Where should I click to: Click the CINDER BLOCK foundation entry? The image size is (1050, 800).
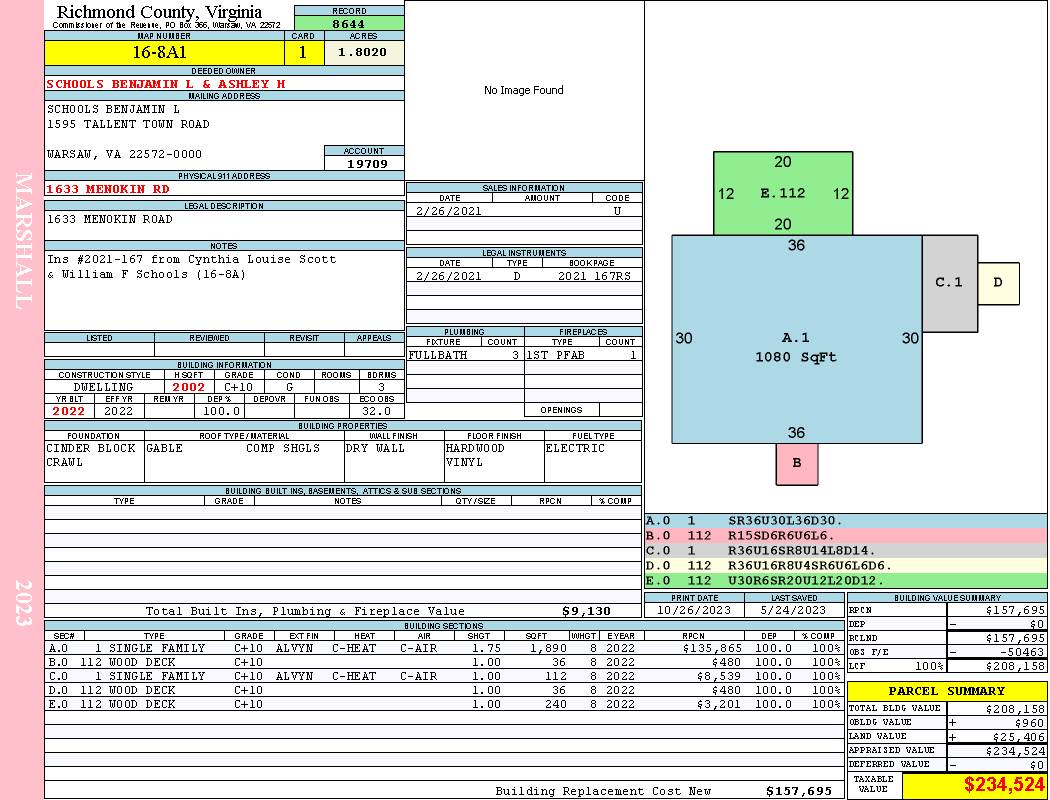click(x=91, y=448)
